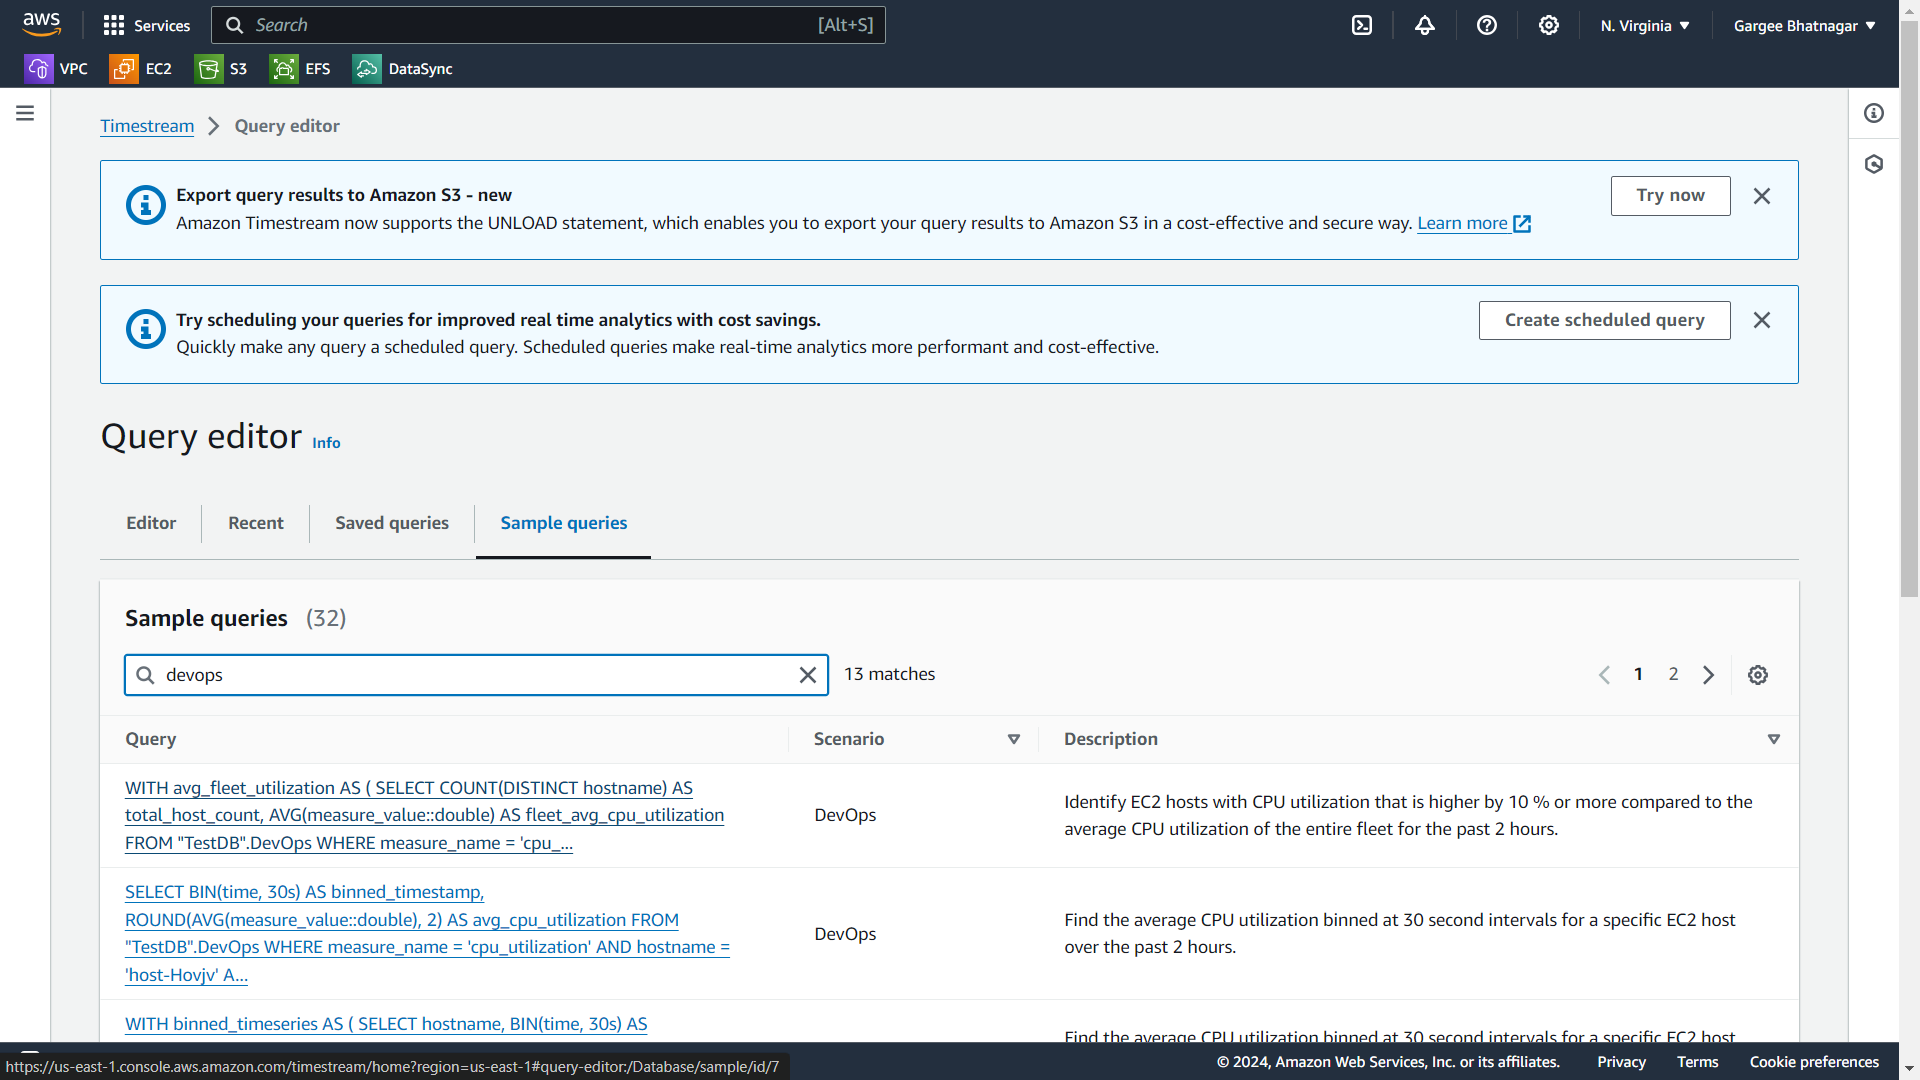The height and width of the screenshot is (1080, 1920).
Task: Dismiss the scheduled queries banner
Action: tap(1761, 320)
